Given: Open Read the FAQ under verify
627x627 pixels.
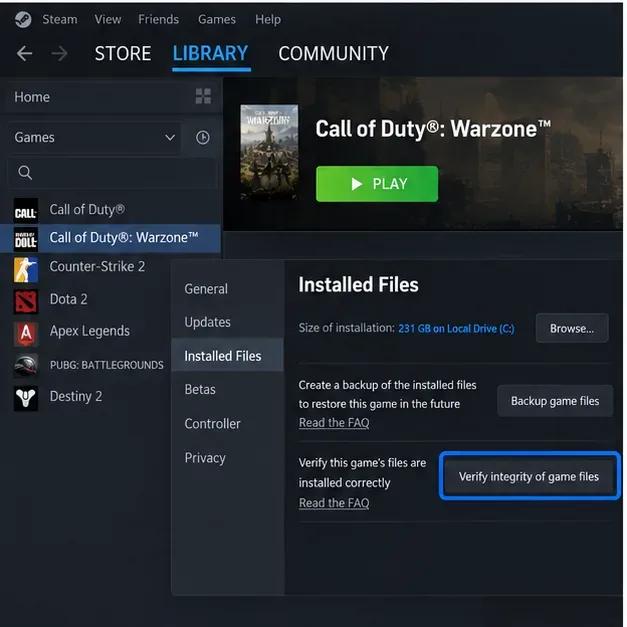Looking at the screenshot, I should tap(334, 503).
